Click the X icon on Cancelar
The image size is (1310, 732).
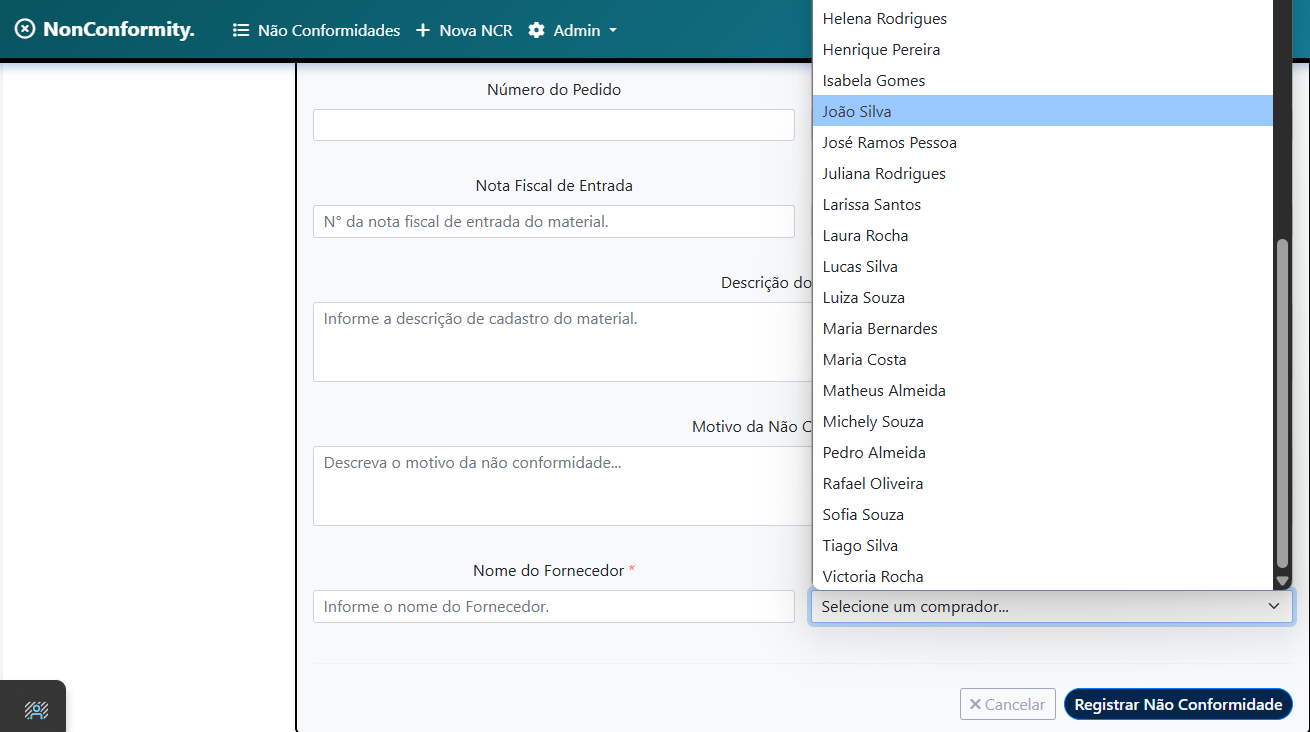point(975,704)
